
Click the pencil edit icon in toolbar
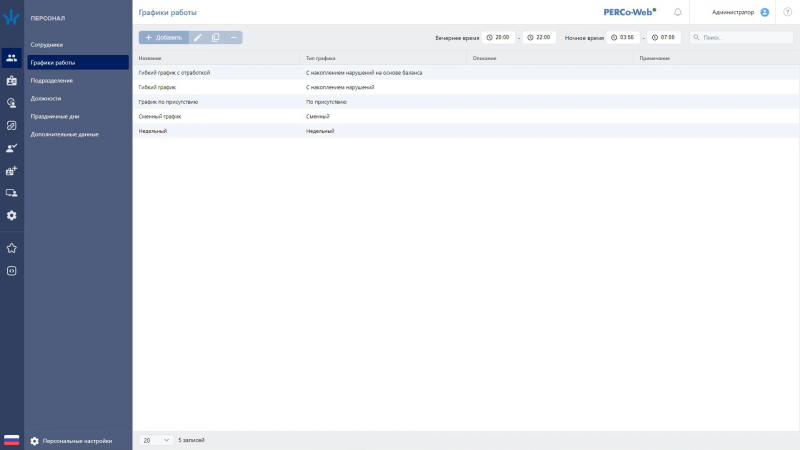coord(198,37)
